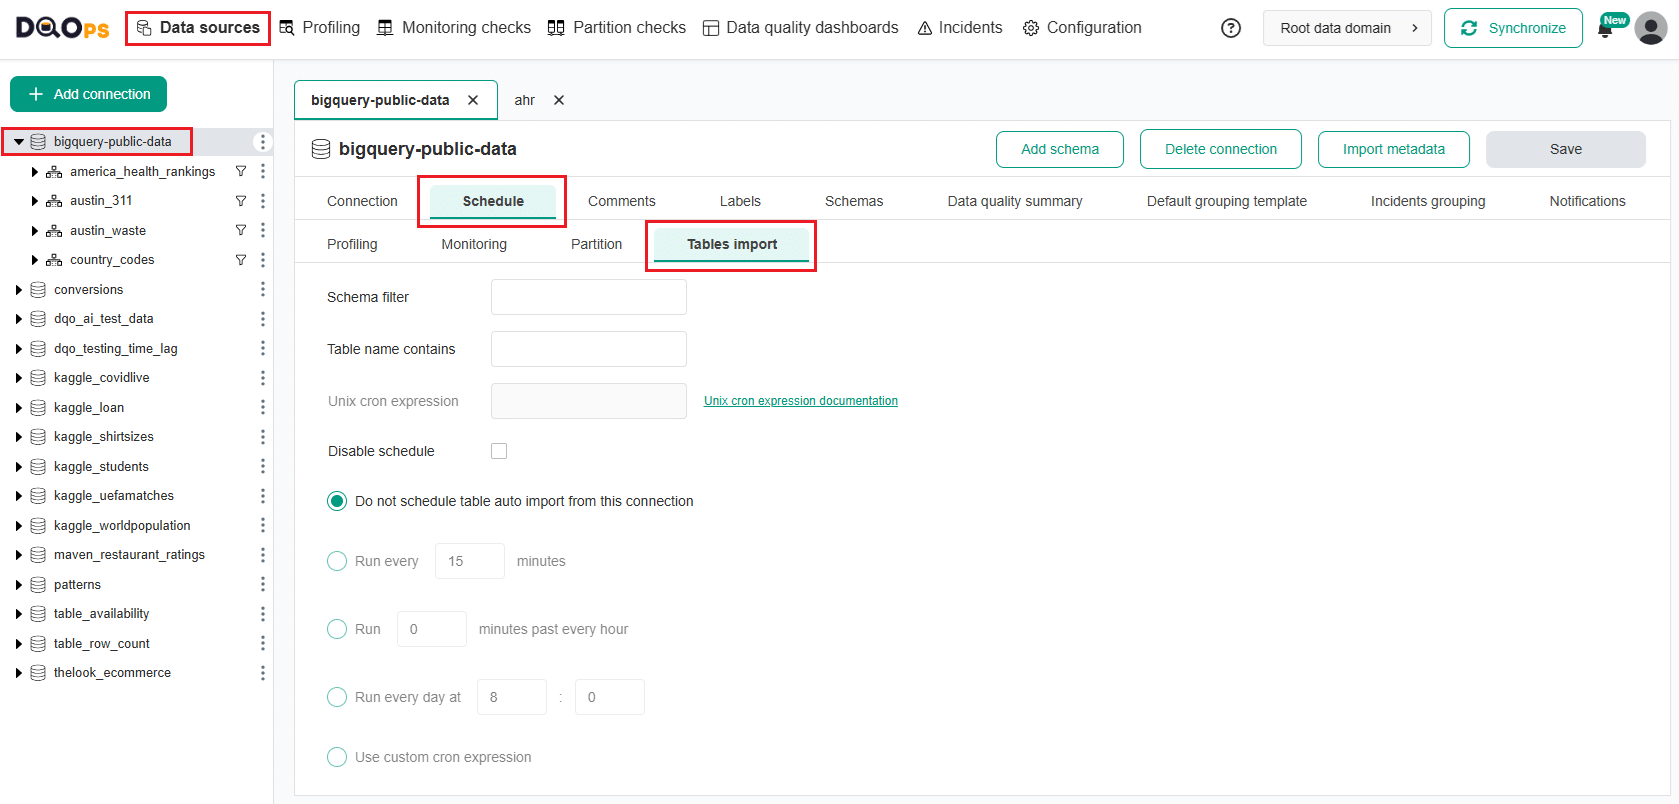
Task: Click the Import metadata button
Action: pos(1394,149)
